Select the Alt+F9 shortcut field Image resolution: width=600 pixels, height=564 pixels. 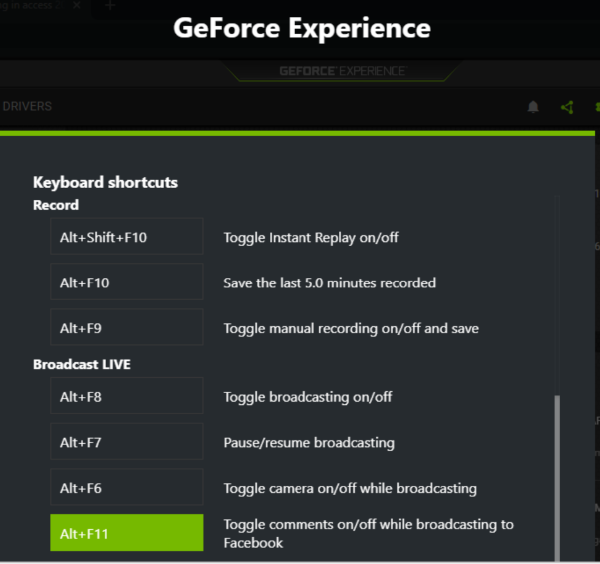[127, 327]
